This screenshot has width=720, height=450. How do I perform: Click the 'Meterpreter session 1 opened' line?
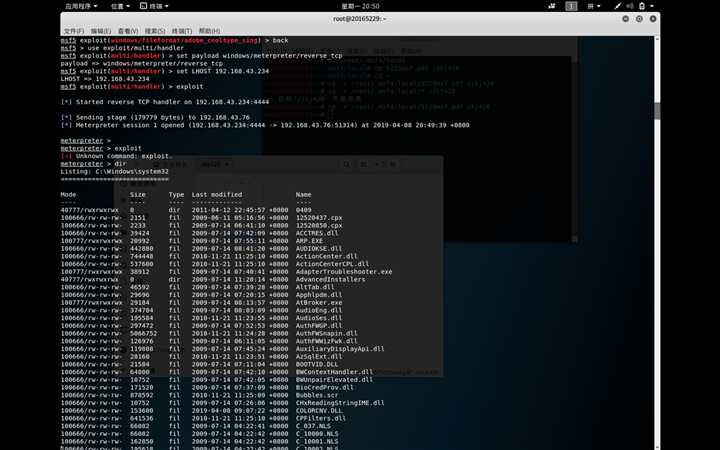pyautogui.click(x=265, y=125)
